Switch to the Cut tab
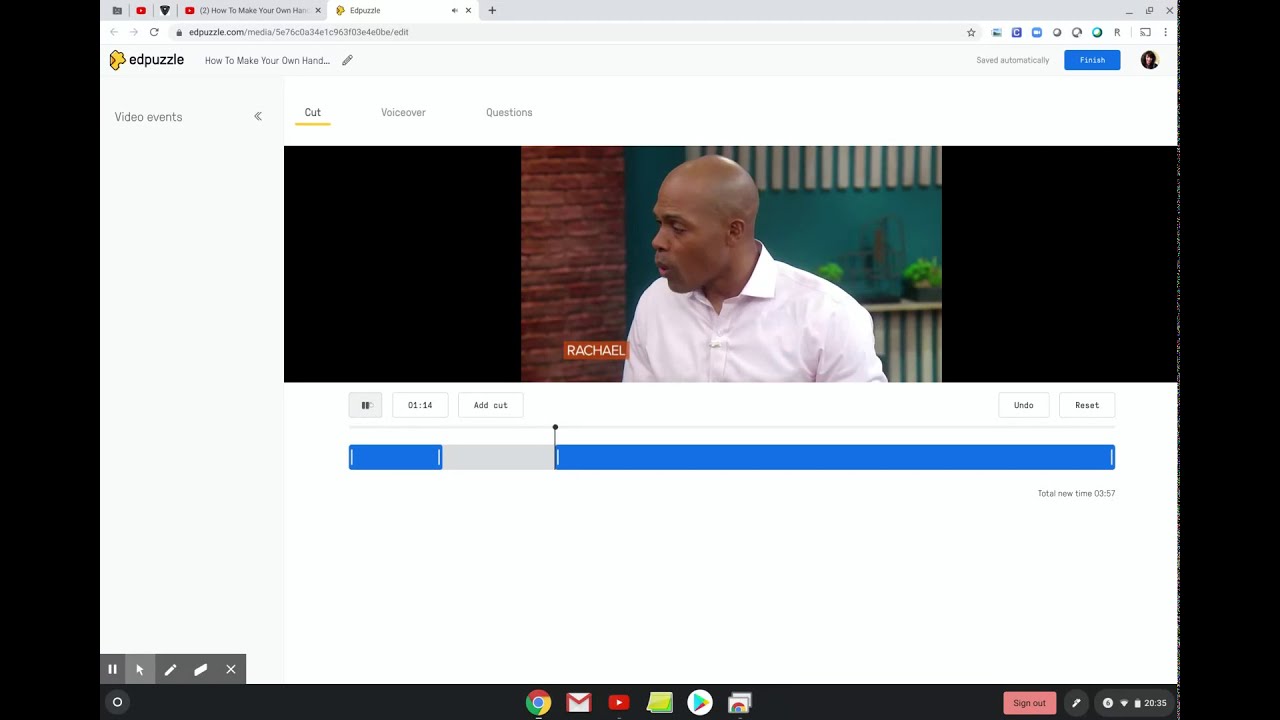This screenshot has width=1280, height=720. [313, 113]
